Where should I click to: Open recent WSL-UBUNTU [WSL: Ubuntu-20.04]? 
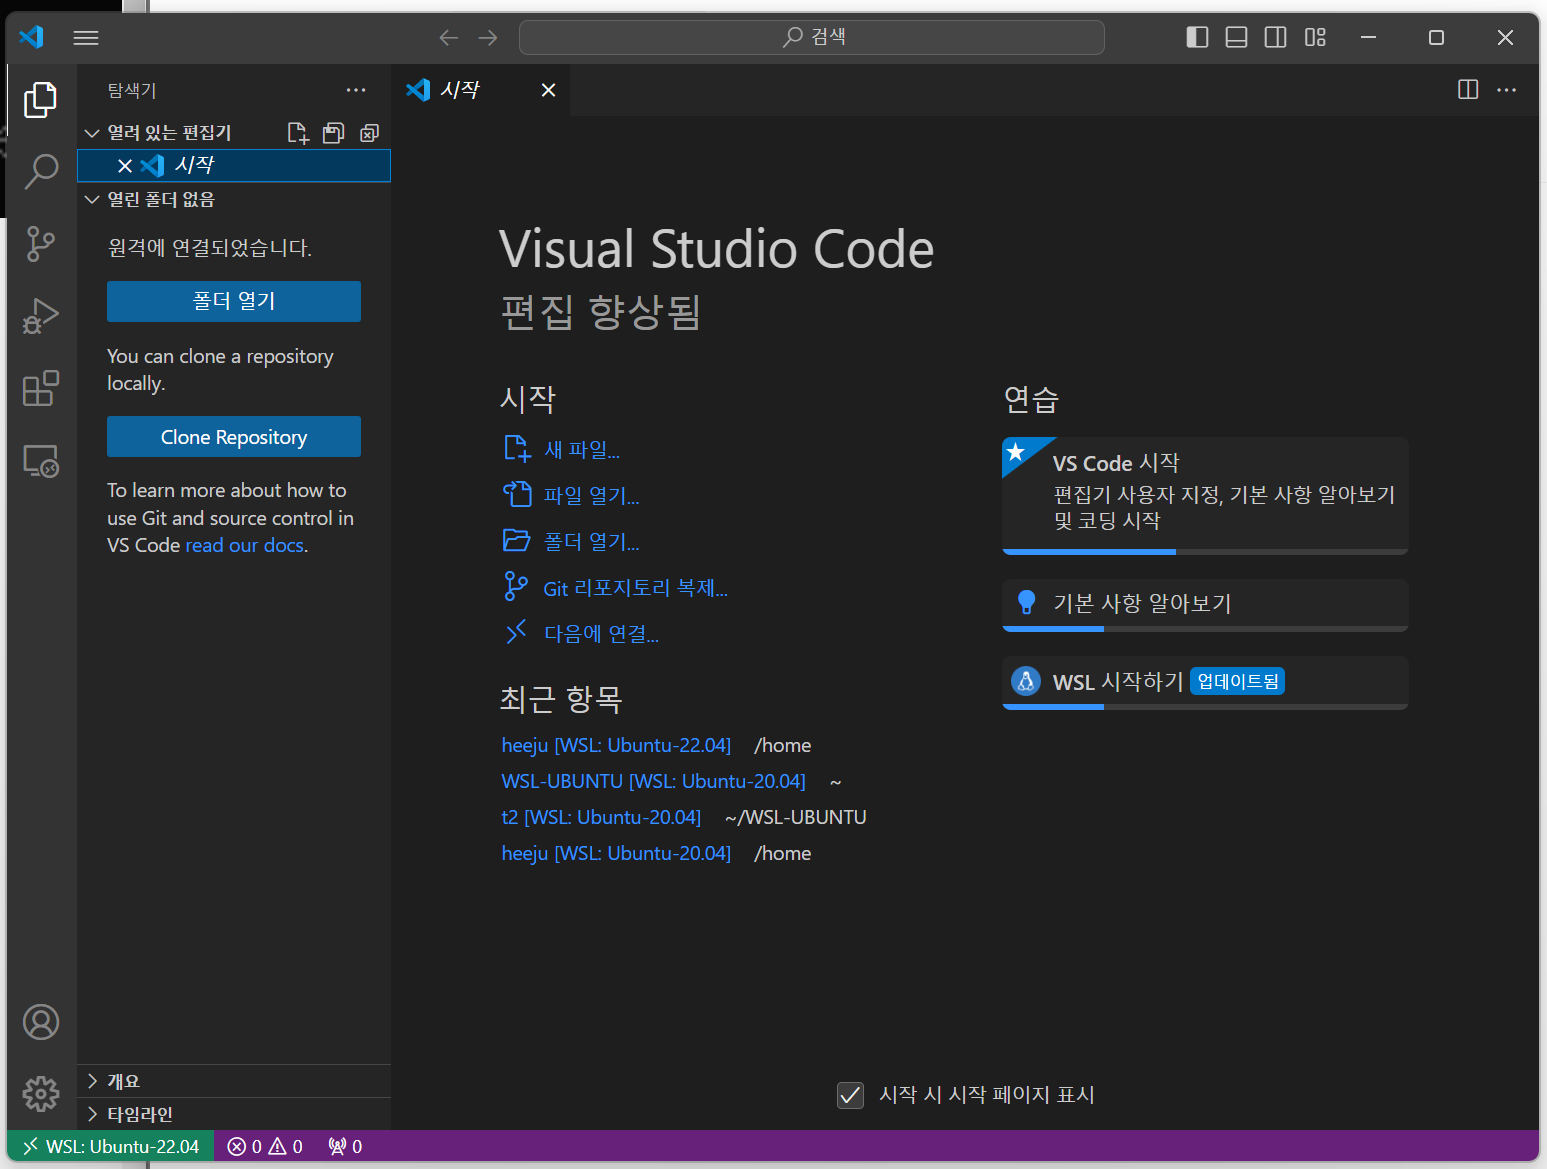[x=653, y=781]
